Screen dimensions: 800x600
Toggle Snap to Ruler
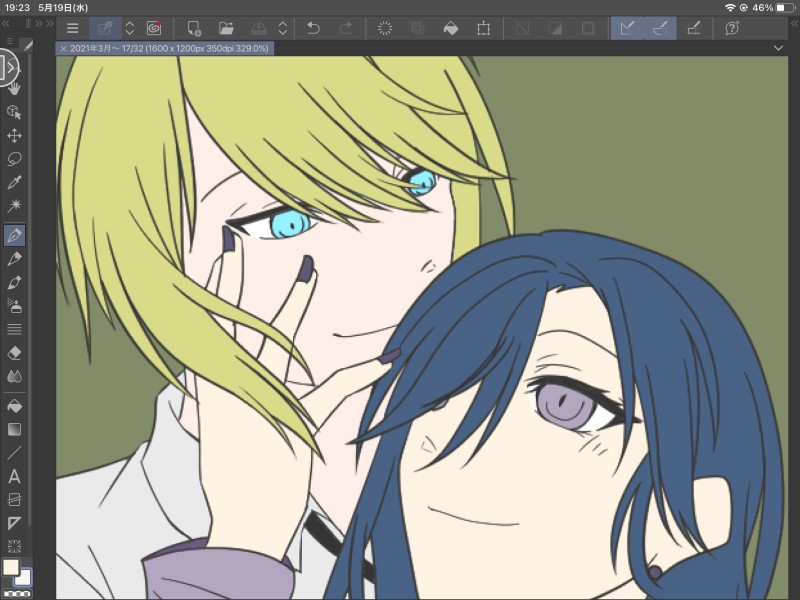tap(628, 28)
